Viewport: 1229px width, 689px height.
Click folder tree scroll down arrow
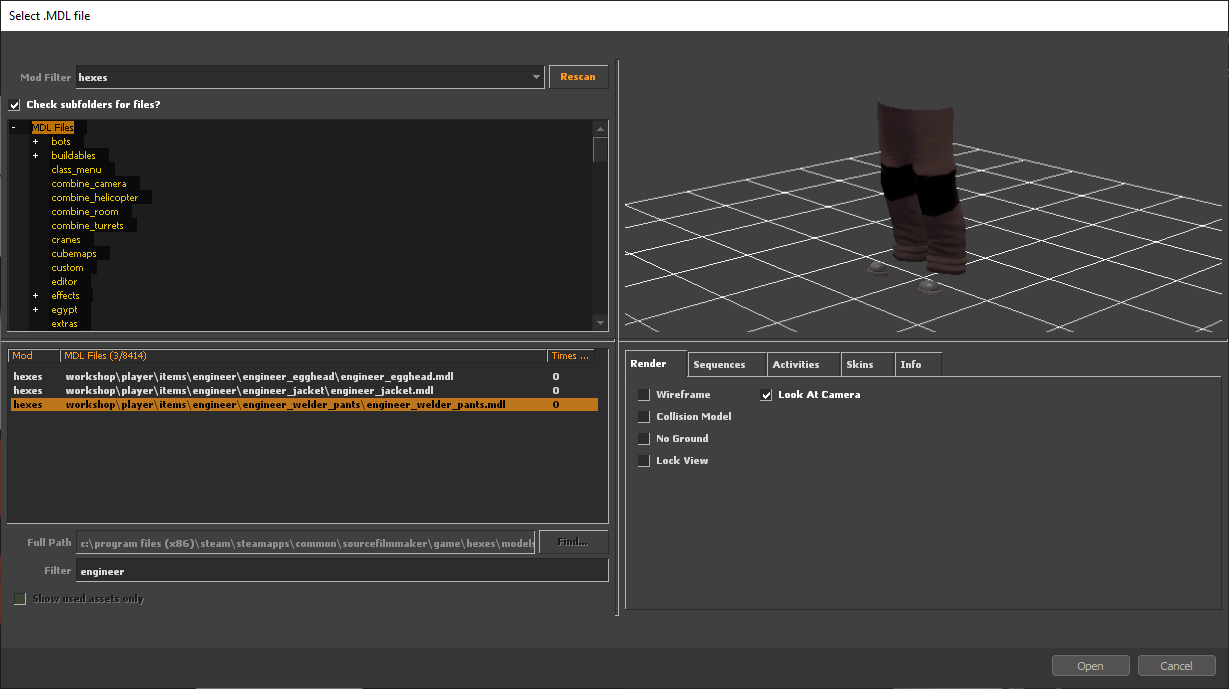pyautogui.click(x=600, y=323)
